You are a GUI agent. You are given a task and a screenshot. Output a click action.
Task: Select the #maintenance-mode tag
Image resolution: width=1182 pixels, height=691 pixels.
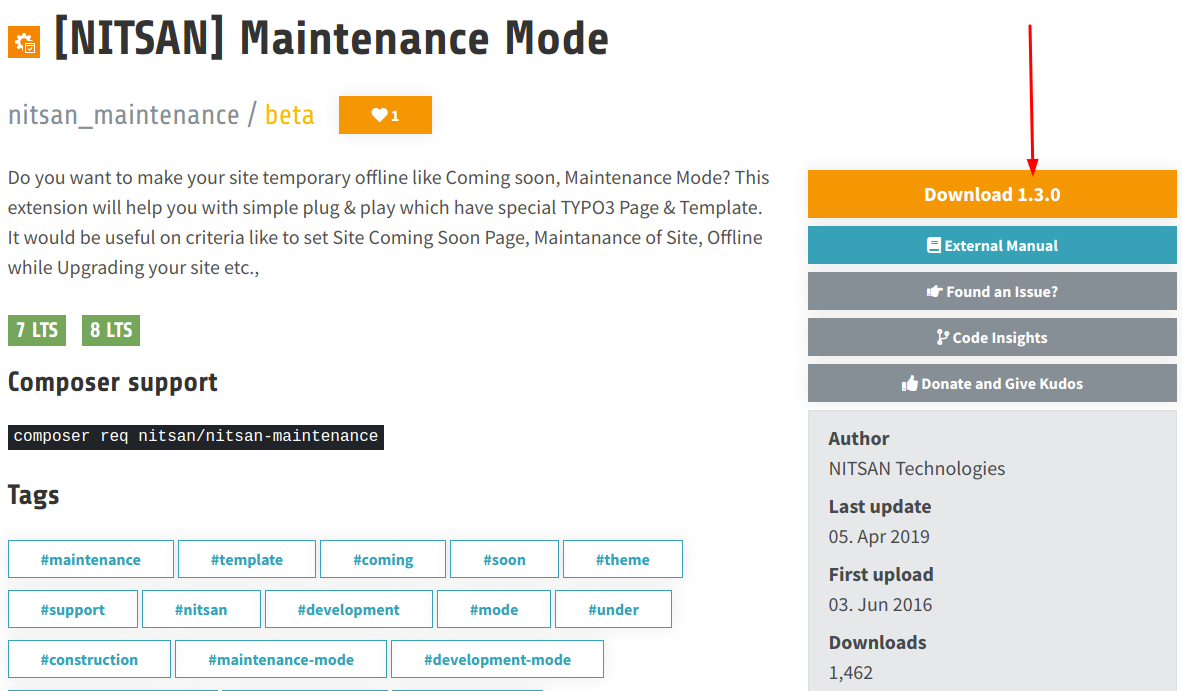280,659
